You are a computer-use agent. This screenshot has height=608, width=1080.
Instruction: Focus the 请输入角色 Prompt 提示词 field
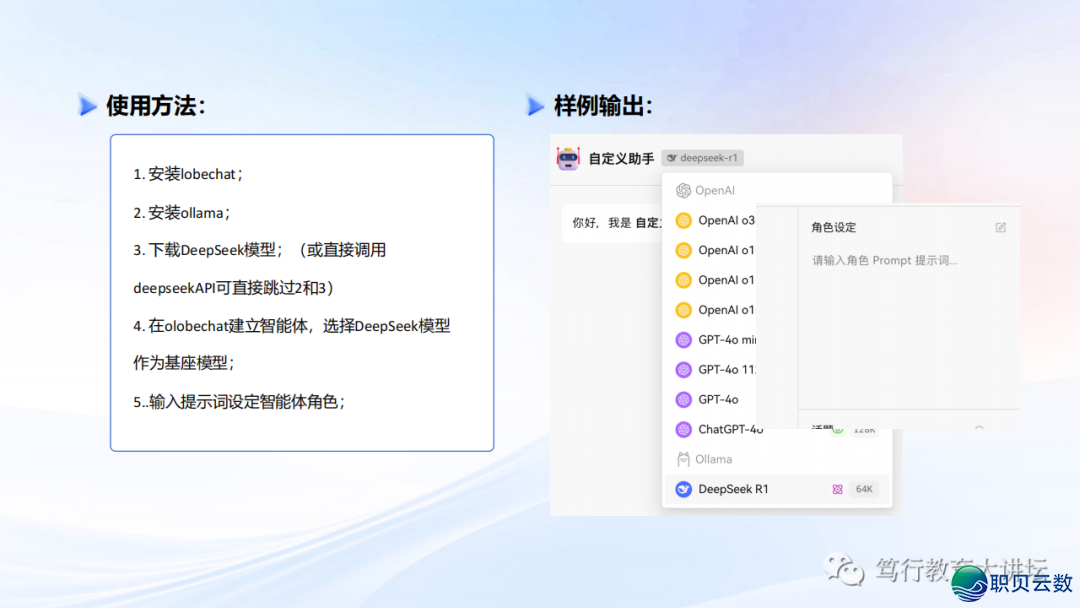885,260
